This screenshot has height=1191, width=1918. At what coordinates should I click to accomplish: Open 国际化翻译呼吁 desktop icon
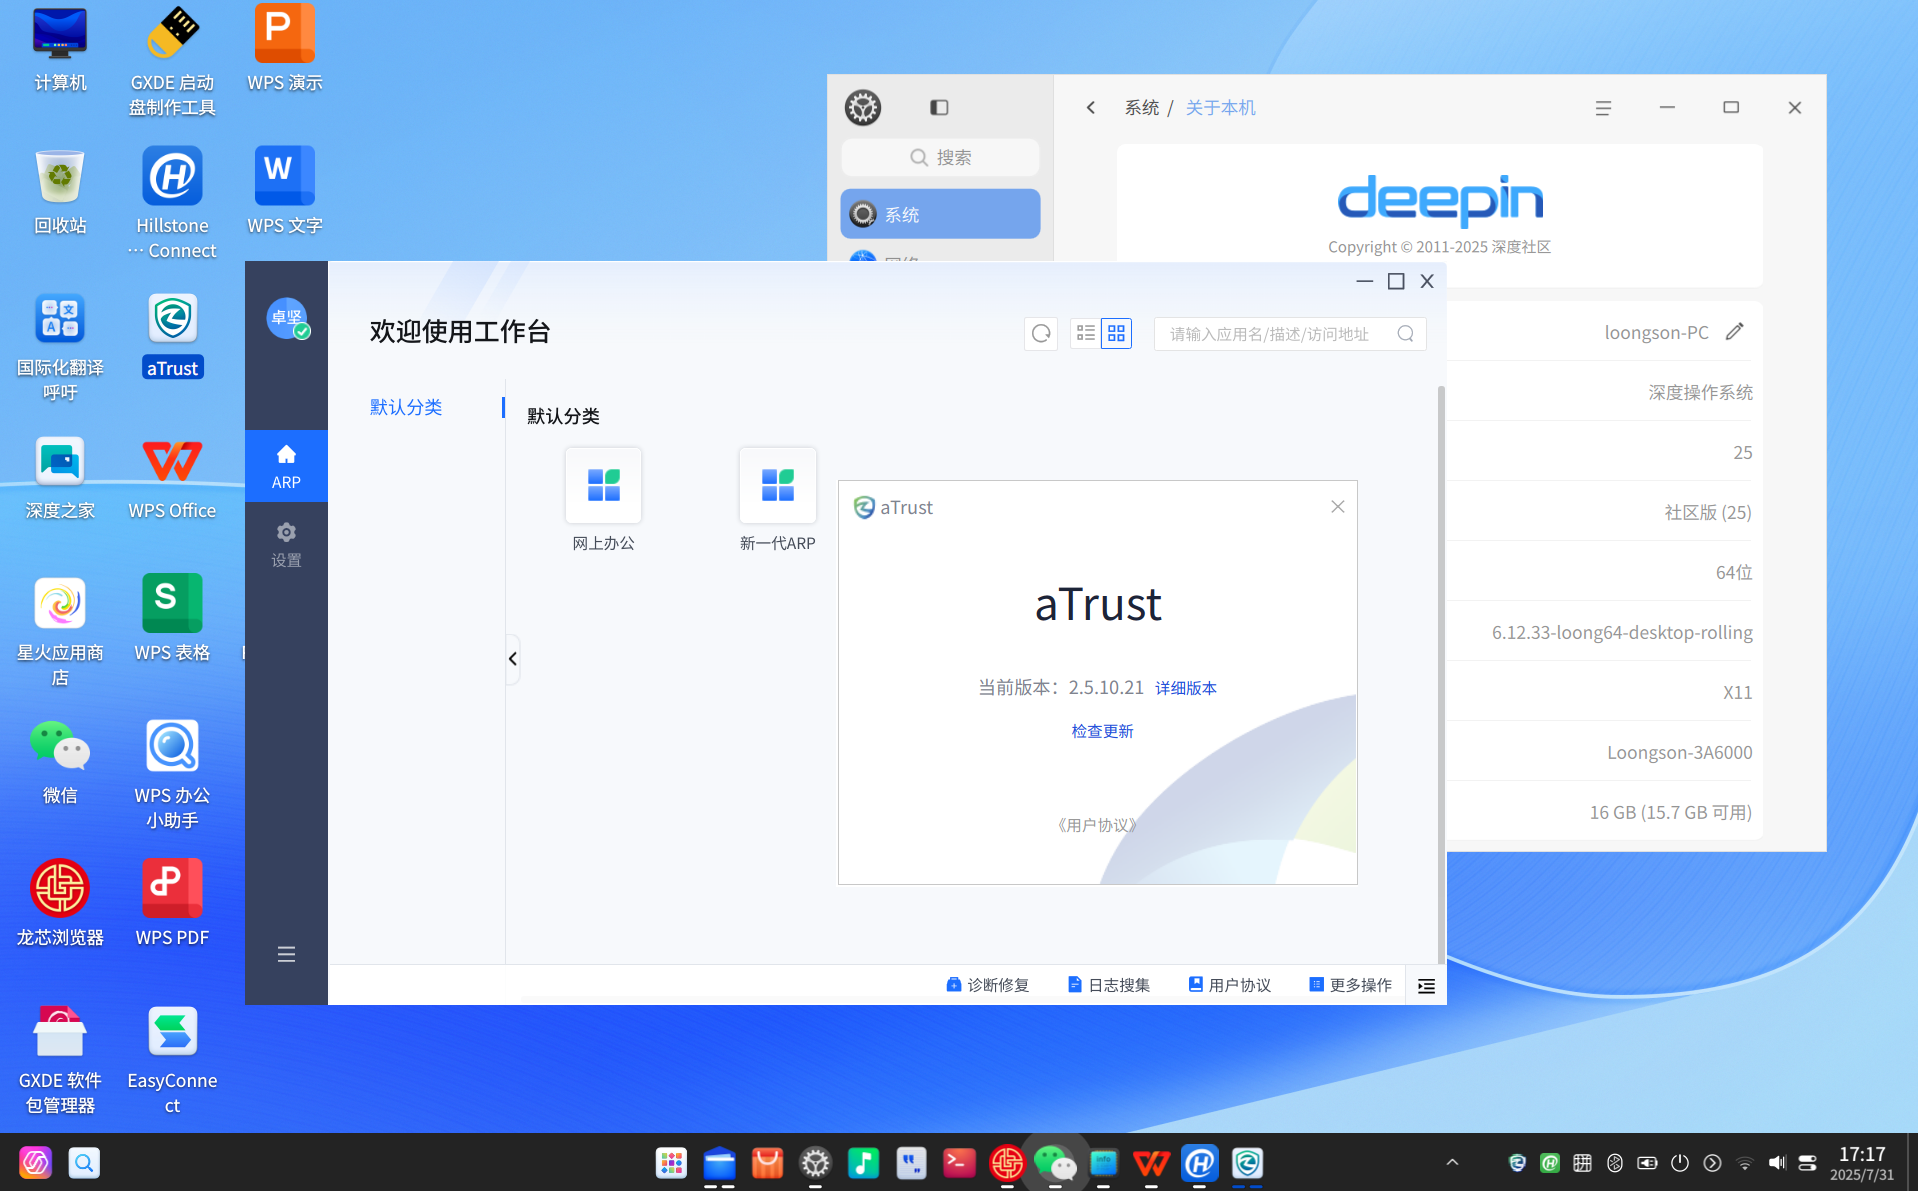click(x=60, y=348)
